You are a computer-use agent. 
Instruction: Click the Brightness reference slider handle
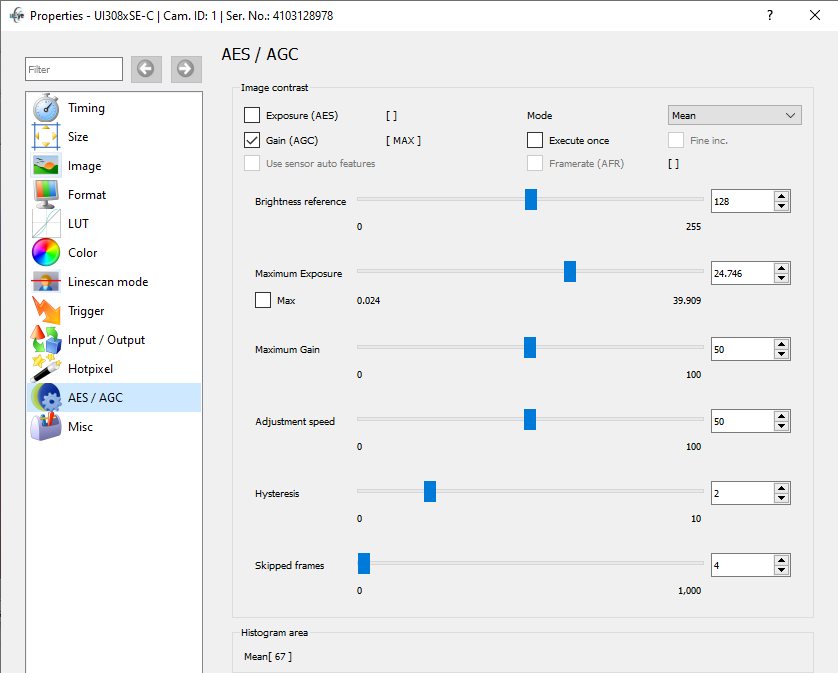click(x=531, y=199)
